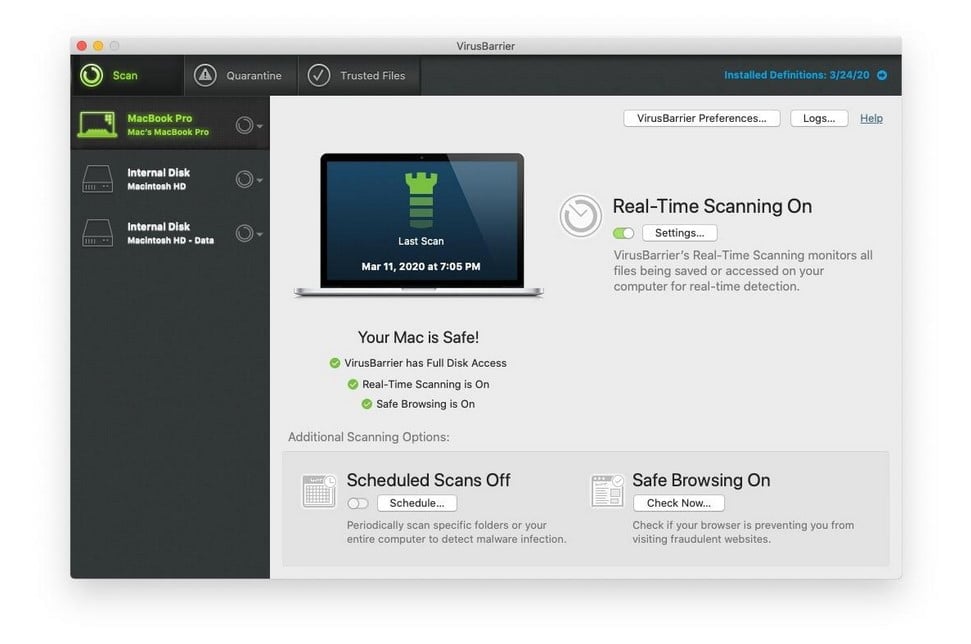971x644 pixels.
Task: Open the Trusted Files tab
Action: pos(359,76)
